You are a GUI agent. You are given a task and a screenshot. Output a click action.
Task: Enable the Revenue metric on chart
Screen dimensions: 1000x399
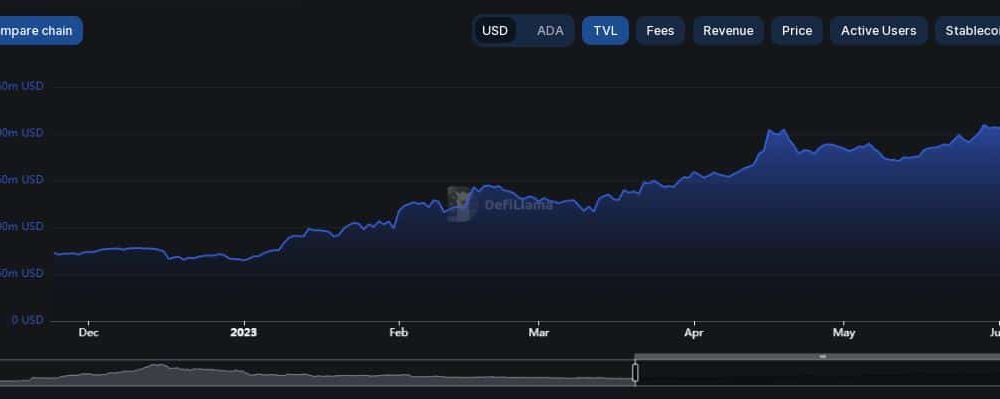coord(728,31)
